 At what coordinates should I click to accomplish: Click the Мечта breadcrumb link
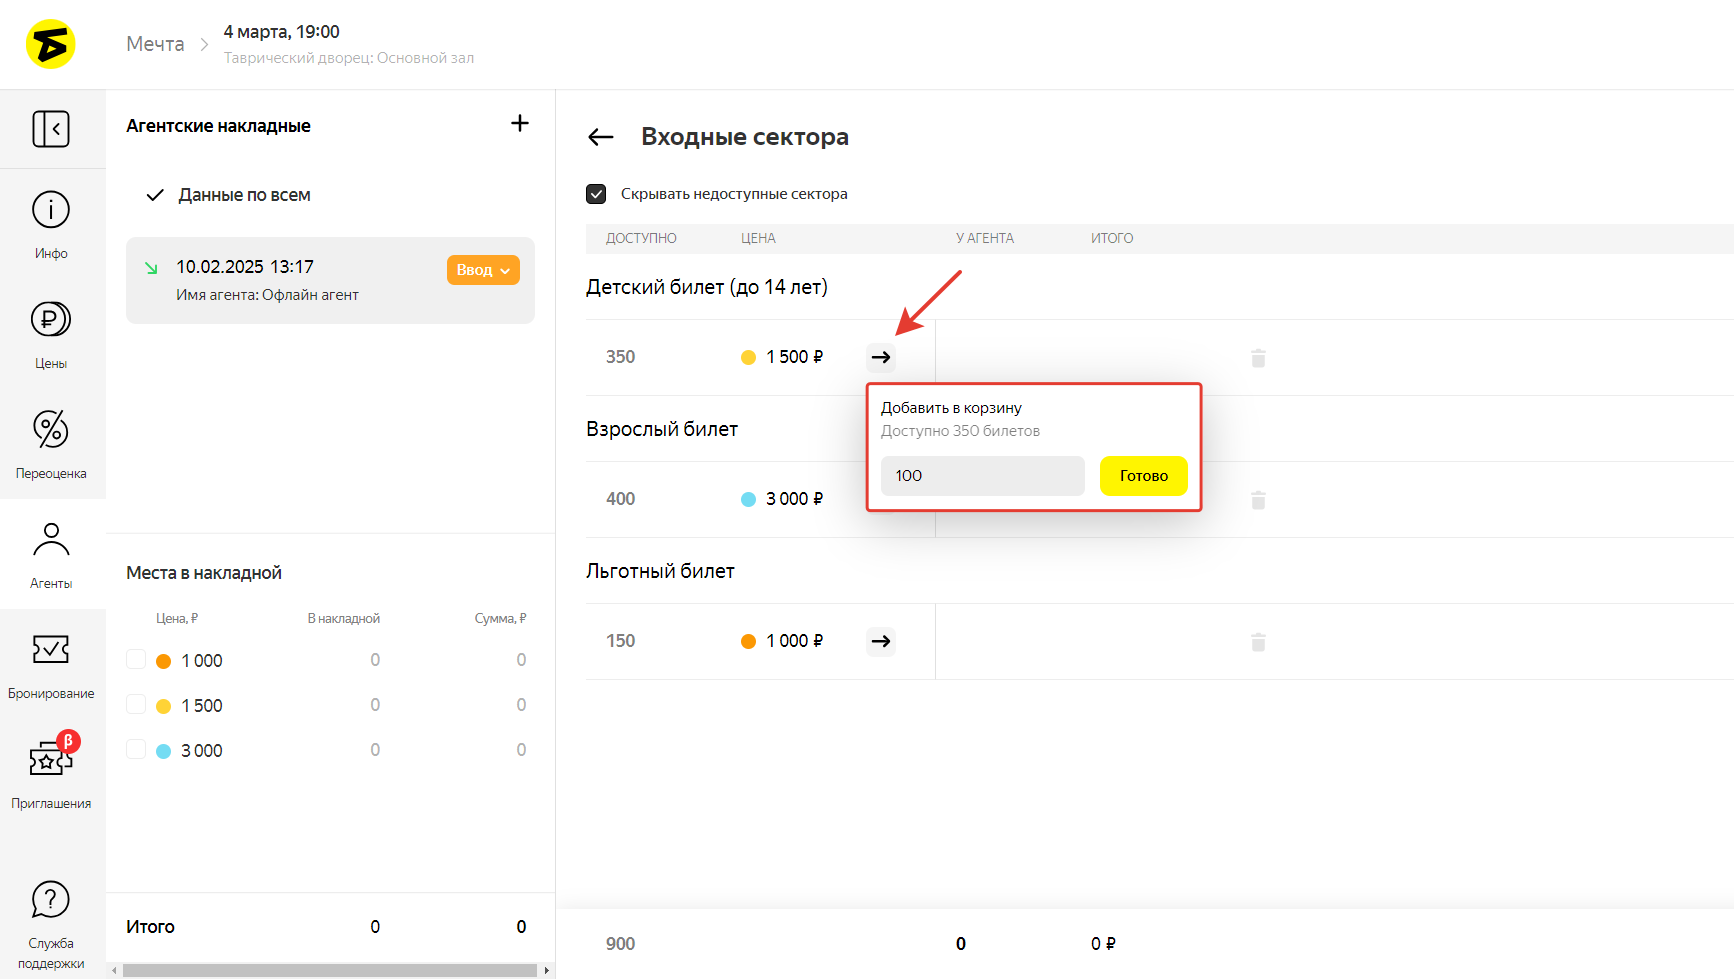(155, 44)
